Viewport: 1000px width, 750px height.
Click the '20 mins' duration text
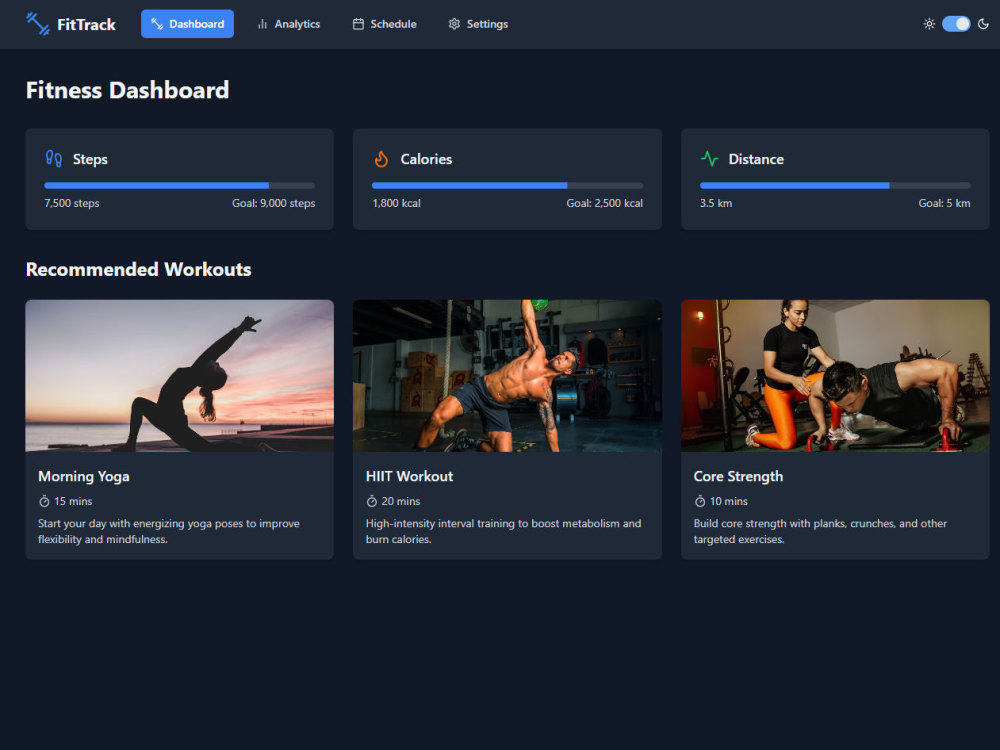[x=401, y=501]
